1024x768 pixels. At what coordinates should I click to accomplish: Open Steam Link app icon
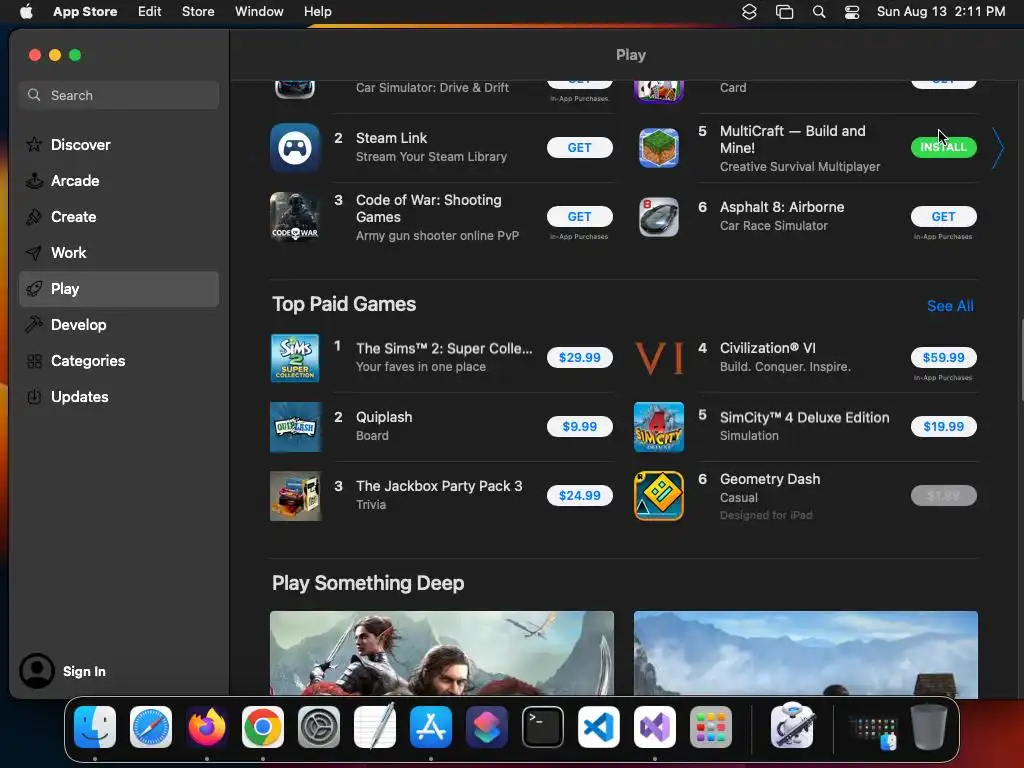coord(295,148)
